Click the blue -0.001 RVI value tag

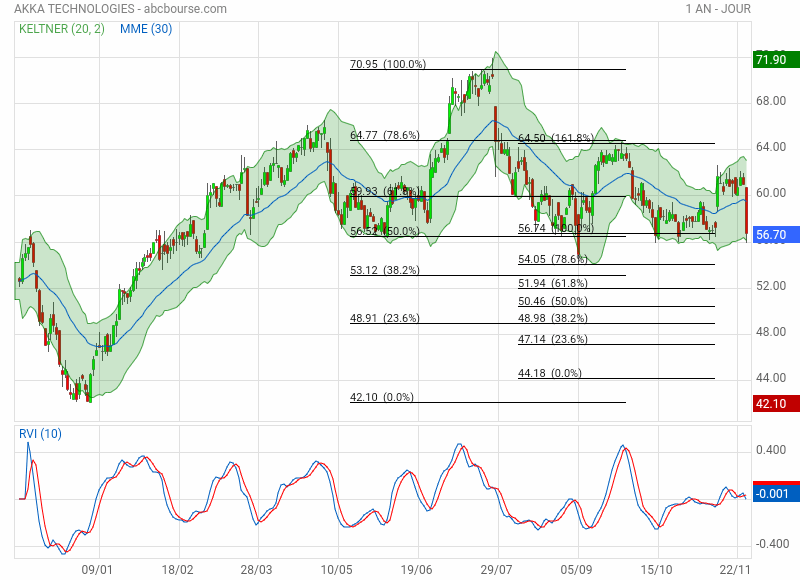pyautogui.click(x=776, y=493)
